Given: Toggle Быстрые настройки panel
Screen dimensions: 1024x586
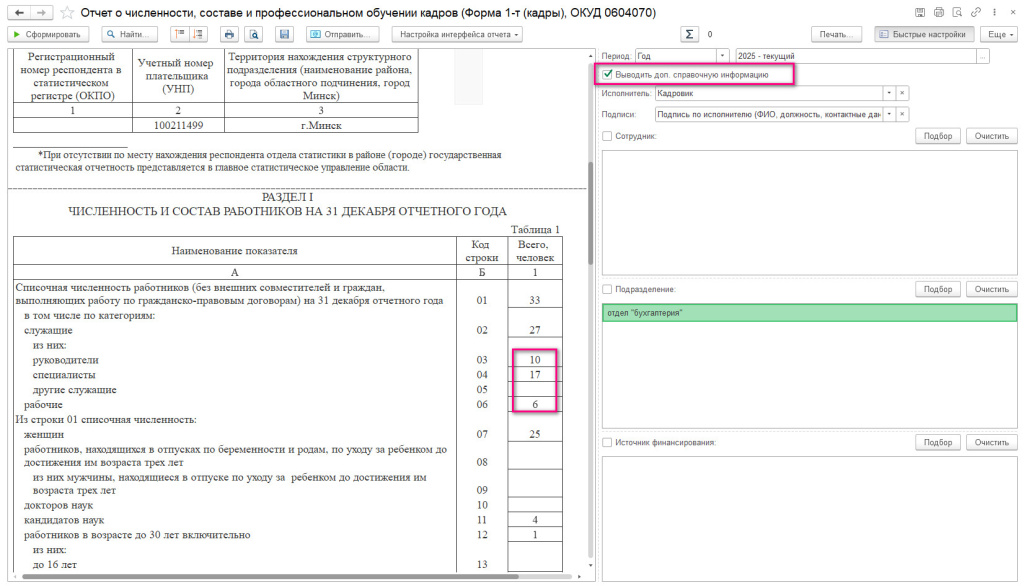Looking at the screenshot, I should point(922,34).
